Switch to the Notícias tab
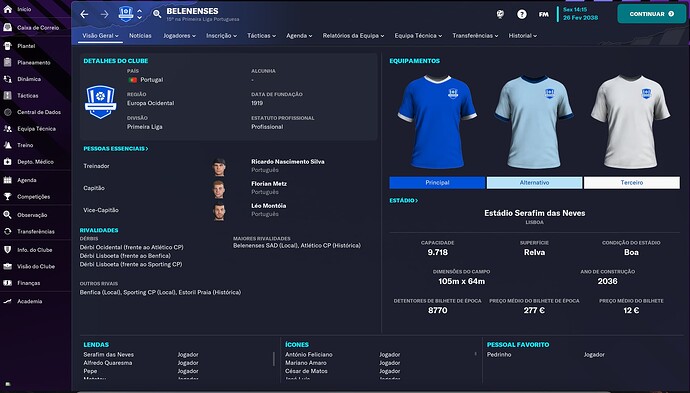 tap(140, 36)
